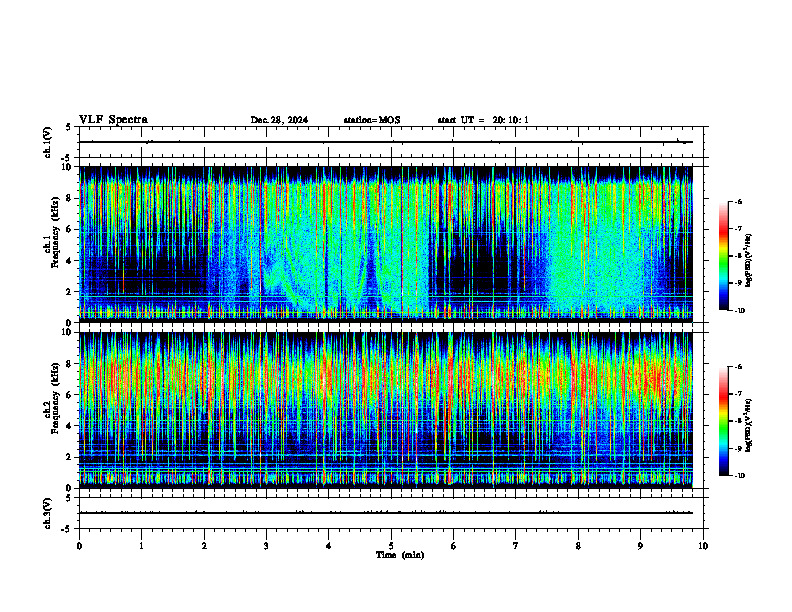This screenshot has width=792, height=612.
Task: Click the "ch.3(V)" waveform axis label
Action: click(x=47, y=513)
